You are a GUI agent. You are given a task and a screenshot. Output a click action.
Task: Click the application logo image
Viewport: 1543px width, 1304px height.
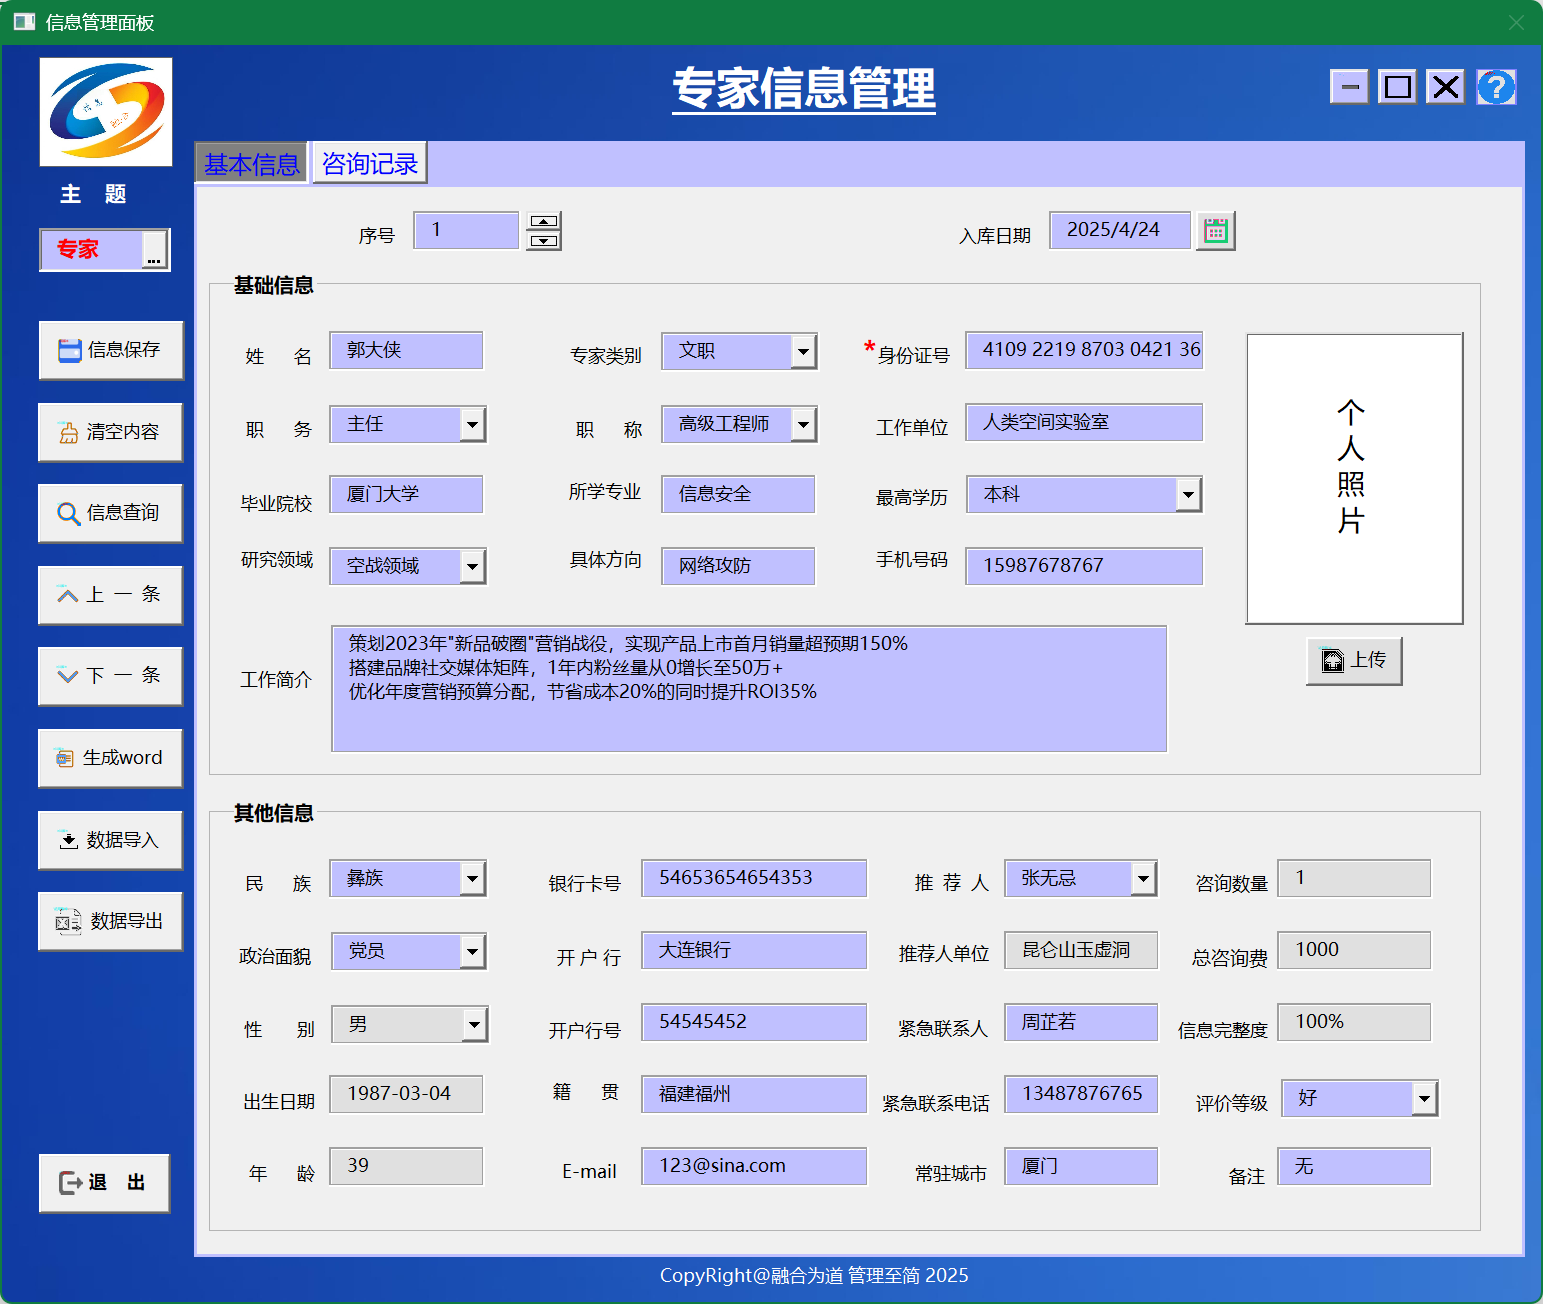106,112
